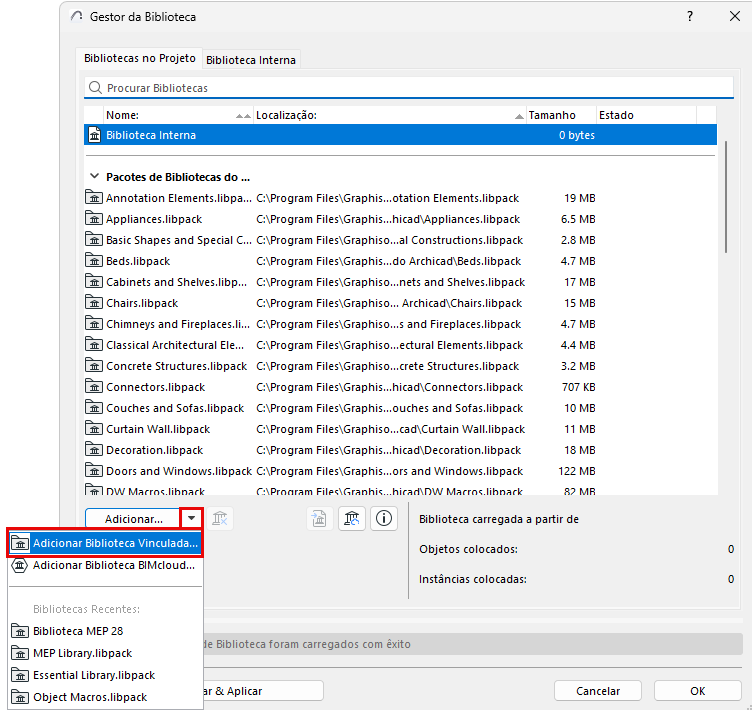Screen dimensions: 752x710
Task: Click the 122 MB size cell
Action: click(576, 471)
